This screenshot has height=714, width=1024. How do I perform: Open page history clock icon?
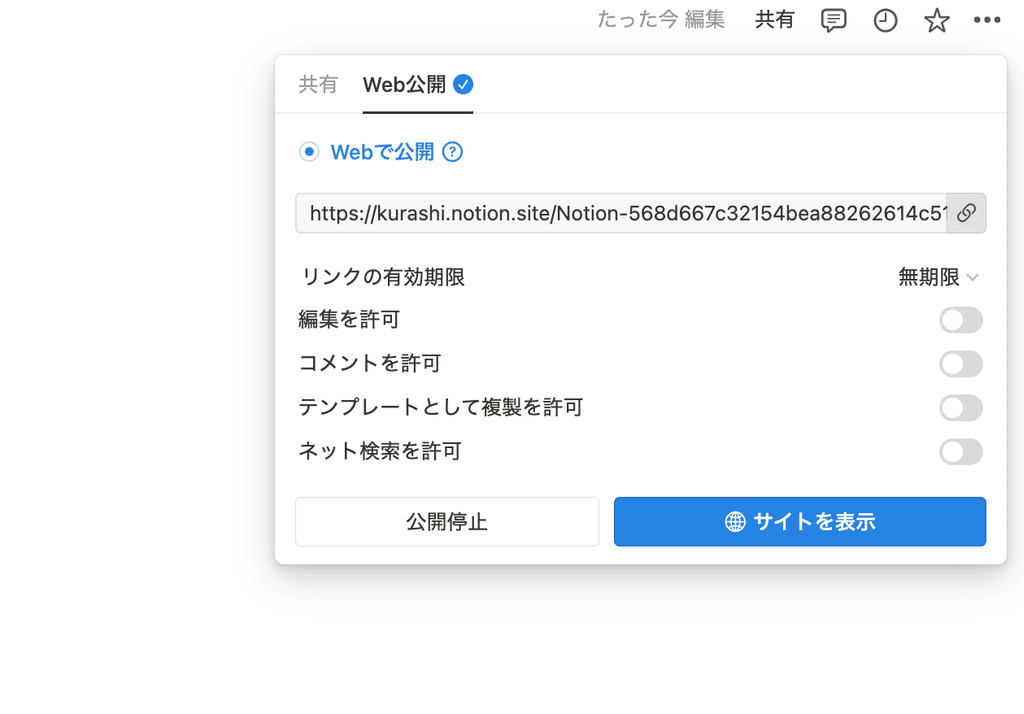pyautogui.click(x=885, y=20)
